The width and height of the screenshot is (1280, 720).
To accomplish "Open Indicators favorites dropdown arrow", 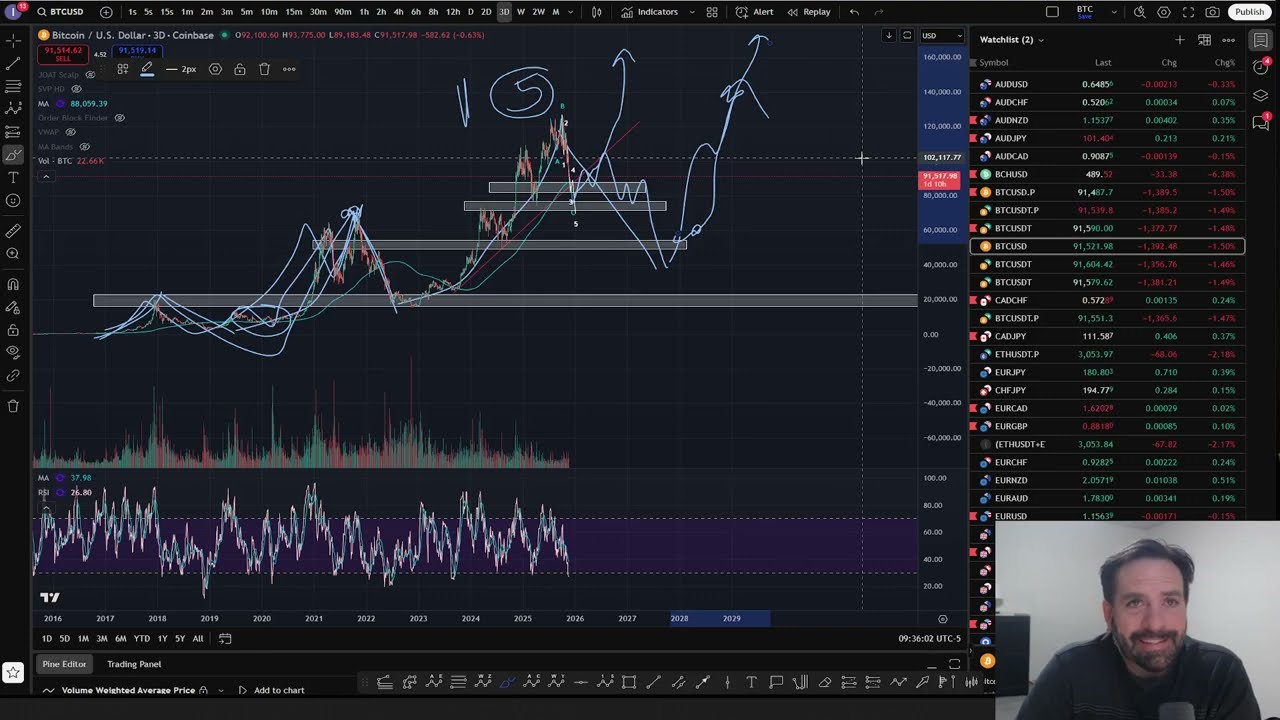I will pyautogui.click(x=690, y=12).
